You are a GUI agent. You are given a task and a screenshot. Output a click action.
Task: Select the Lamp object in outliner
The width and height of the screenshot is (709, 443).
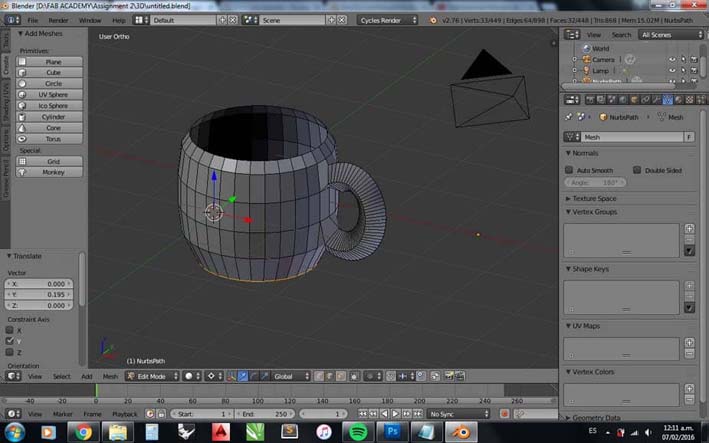[x=600, y=71]
